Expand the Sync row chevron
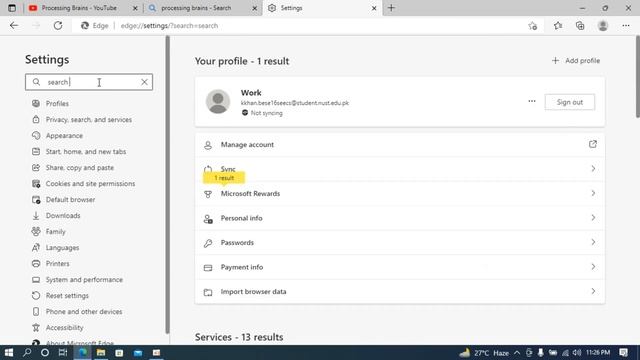Screen dimensions: 640x360 tap(593, 169)
